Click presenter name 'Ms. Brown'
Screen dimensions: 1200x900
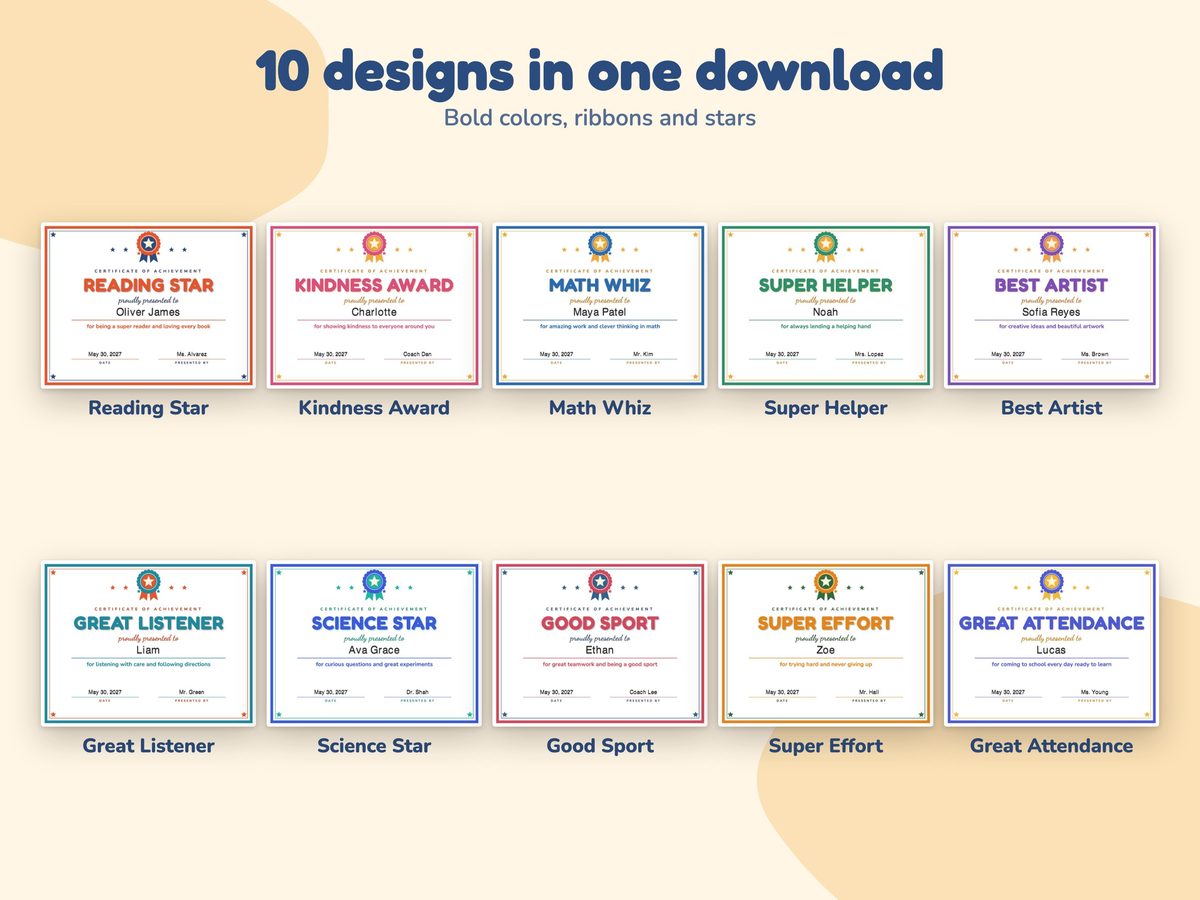coord(1096,354)
